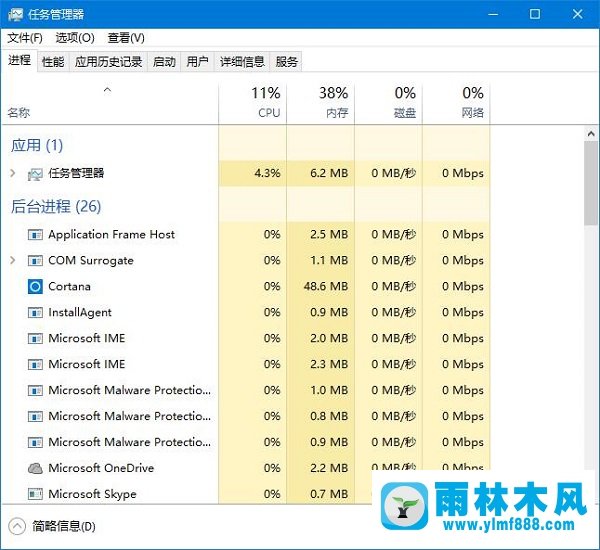This screenshot has width=600, height=550.
Task: Open the 查看(V) menu
Action: (126, 38)
